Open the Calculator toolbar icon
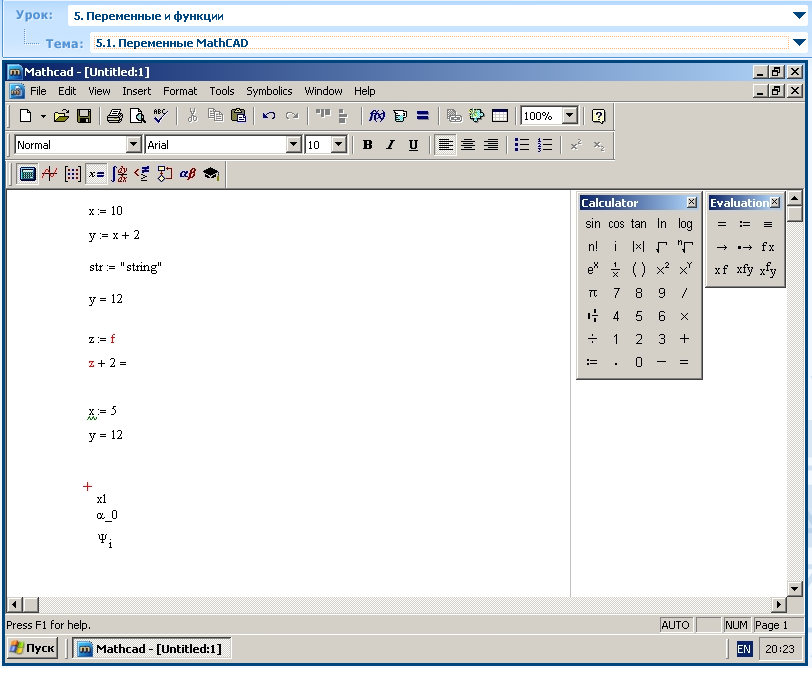Image resolution: width=812 pixels, height=682 pixels. pos(27,174)
